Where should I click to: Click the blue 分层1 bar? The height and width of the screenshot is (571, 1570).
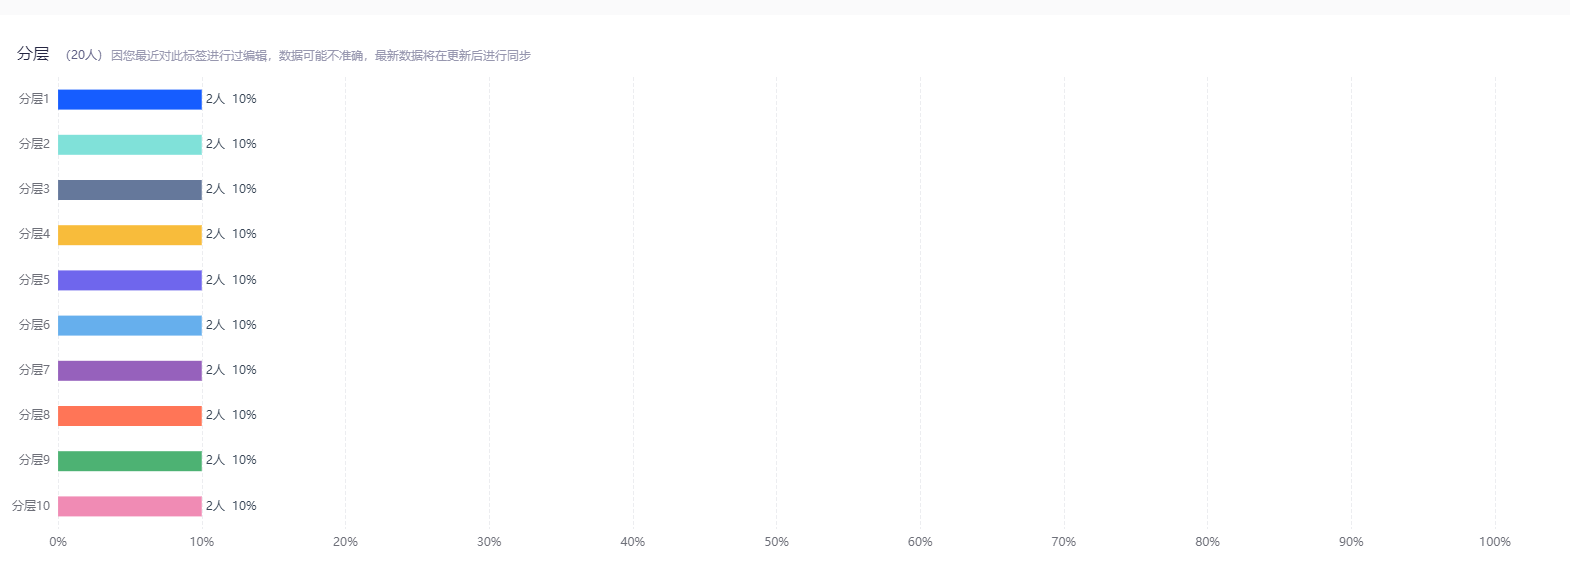pos(130,99)
